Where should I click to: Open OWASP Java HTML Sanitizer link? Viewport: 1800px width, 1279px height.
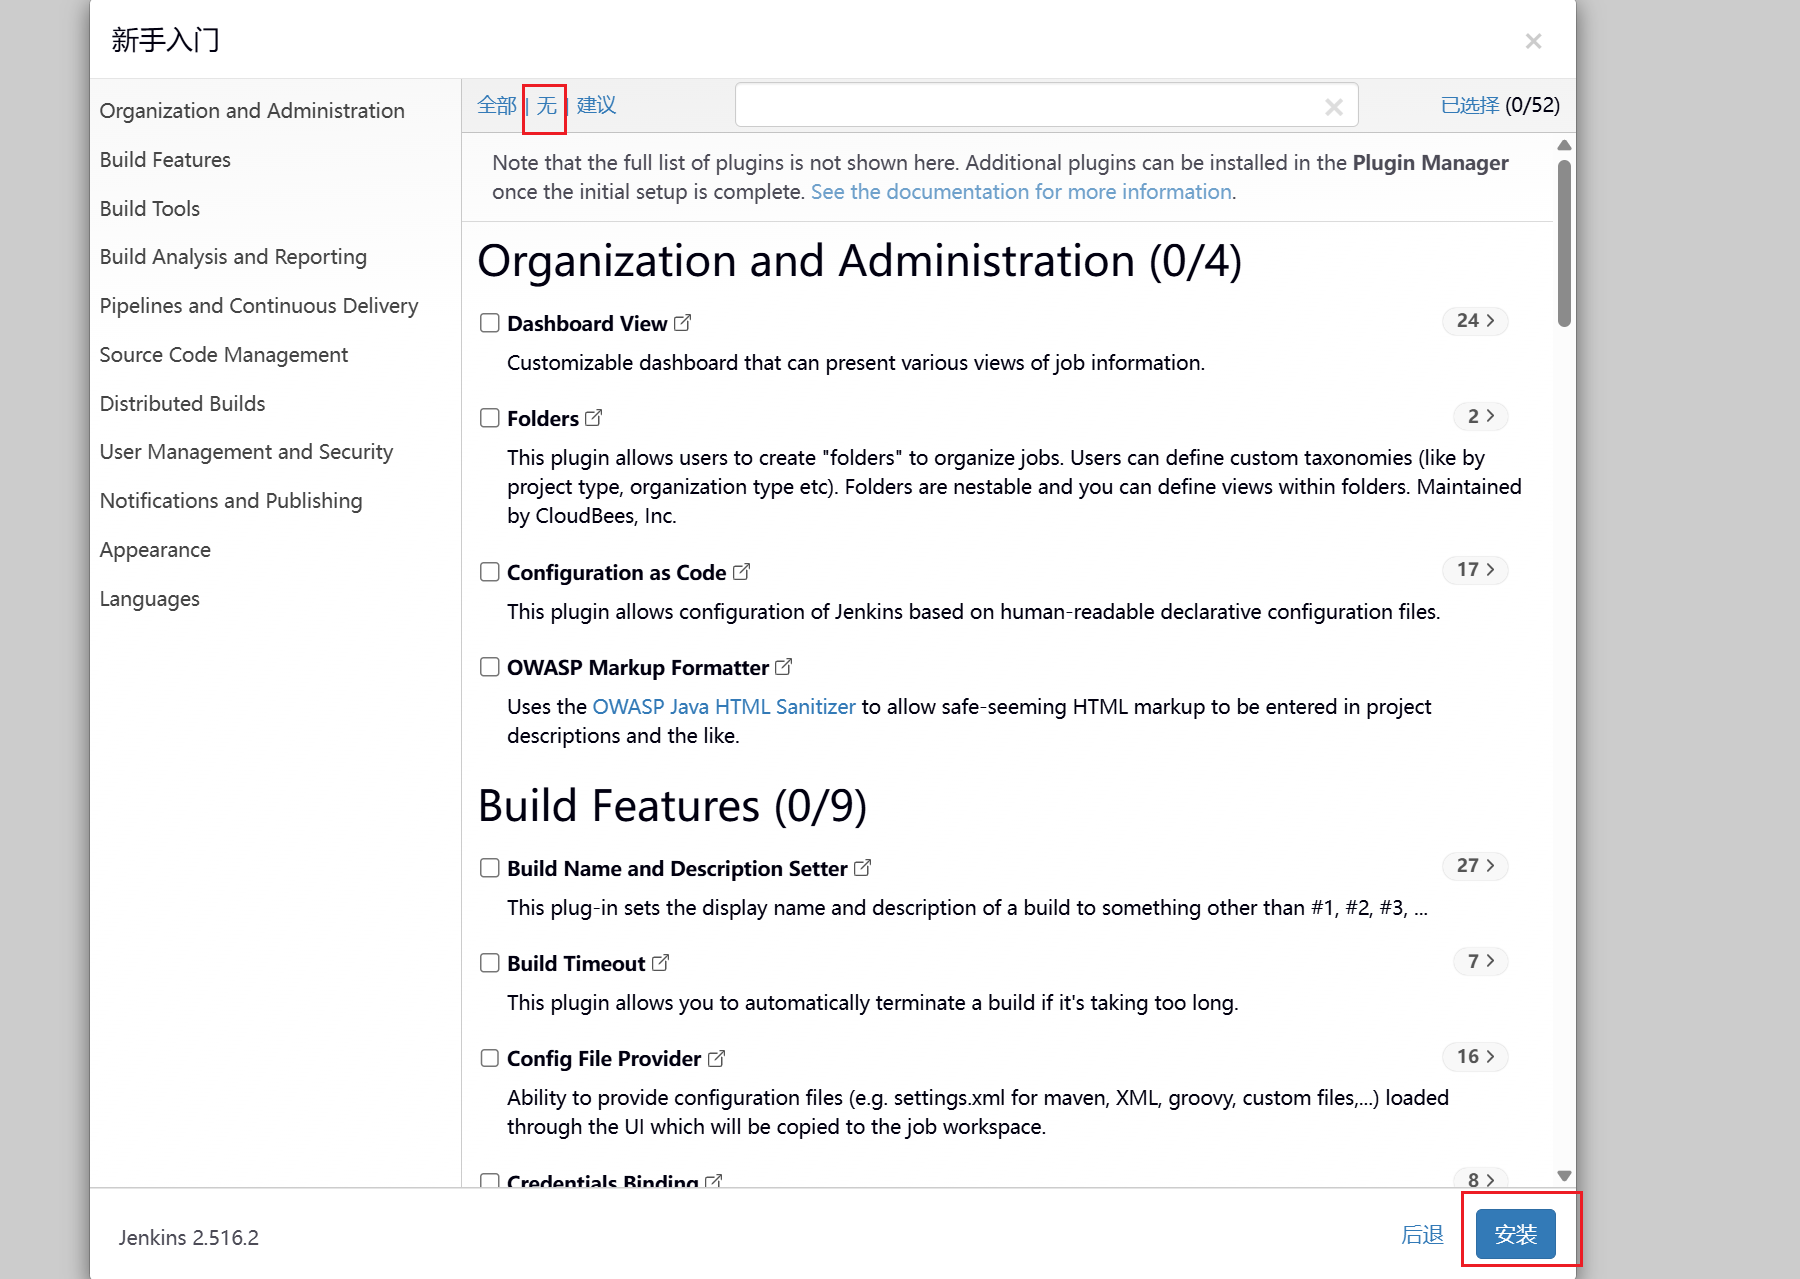pos(724,707)
